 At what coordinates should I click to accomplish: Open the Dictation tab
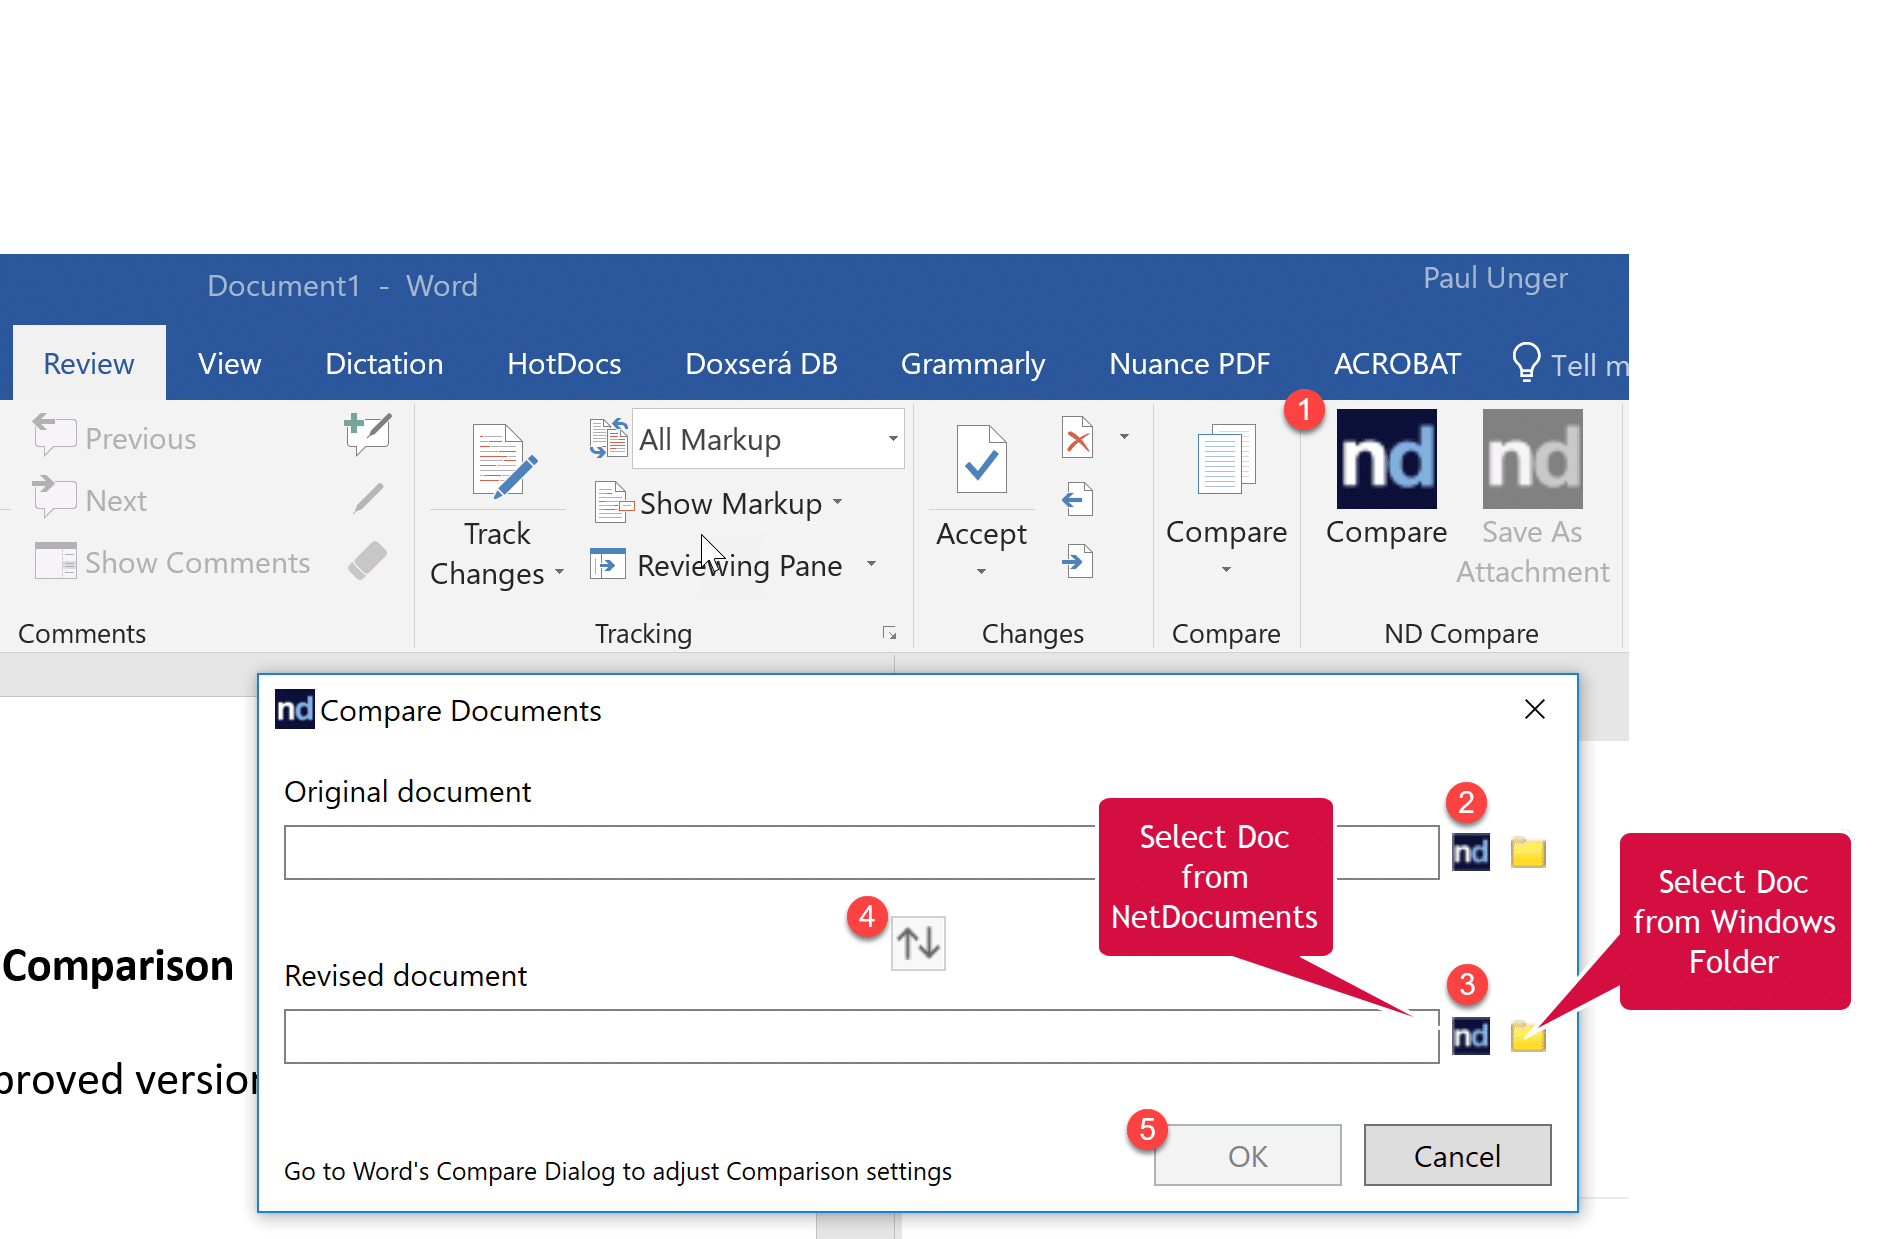pyautogui.click(x=384, y=364)
